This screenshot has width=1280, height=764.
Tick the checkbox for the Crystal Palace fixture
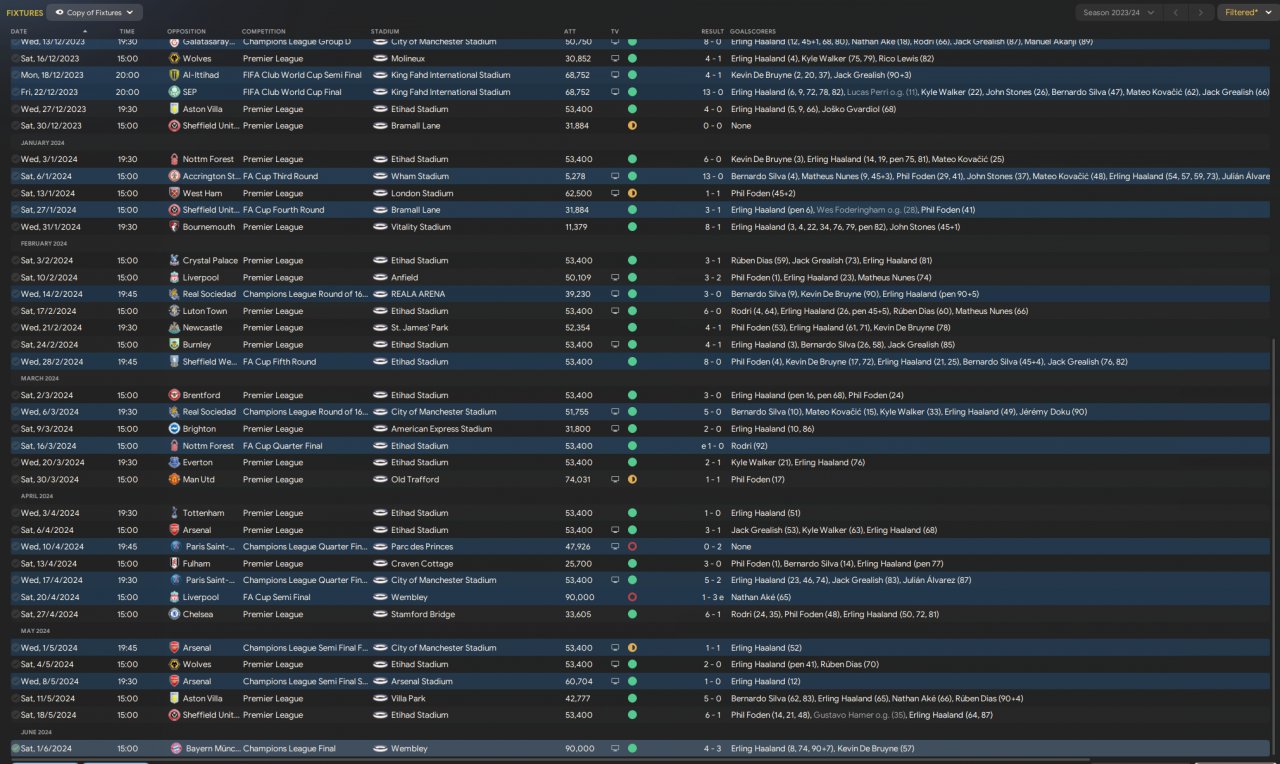pos(15,261)
